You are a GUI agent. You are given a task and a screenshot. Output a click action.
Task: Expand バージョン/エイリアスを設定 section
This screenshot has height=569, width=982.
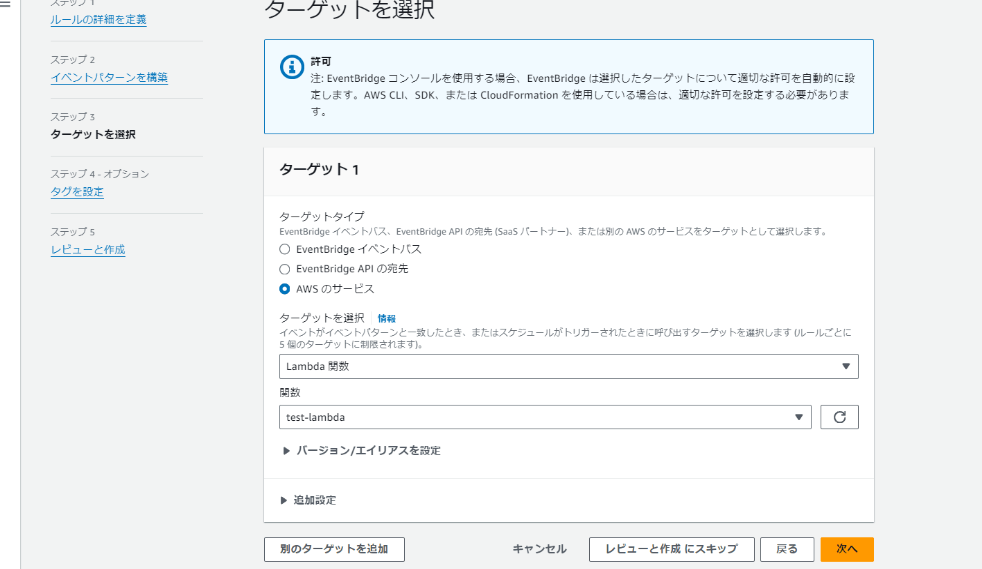pos(361,451)
